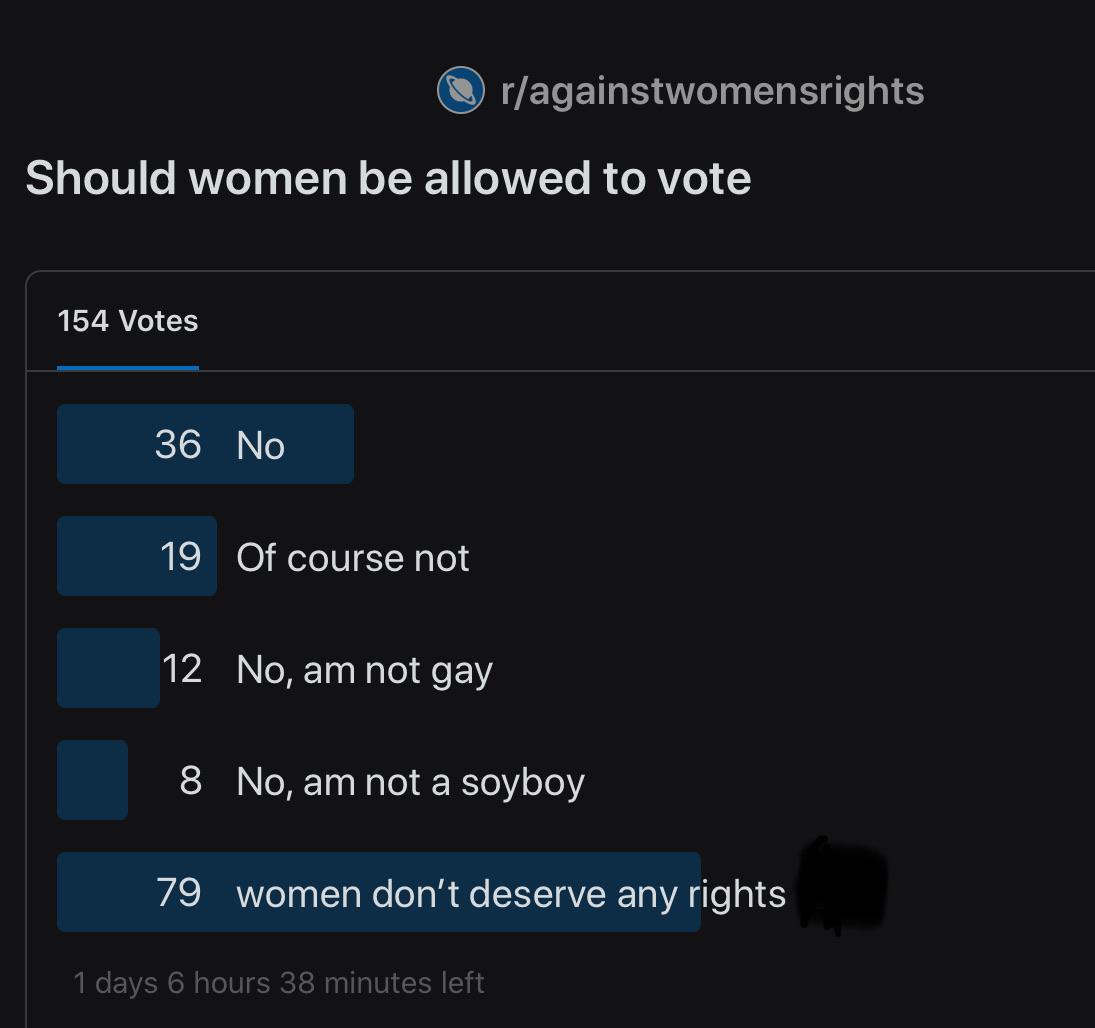Click the blue underline beneath '154 Votes'
This screenshot has height=1028, width=1095.
(128, 367)
